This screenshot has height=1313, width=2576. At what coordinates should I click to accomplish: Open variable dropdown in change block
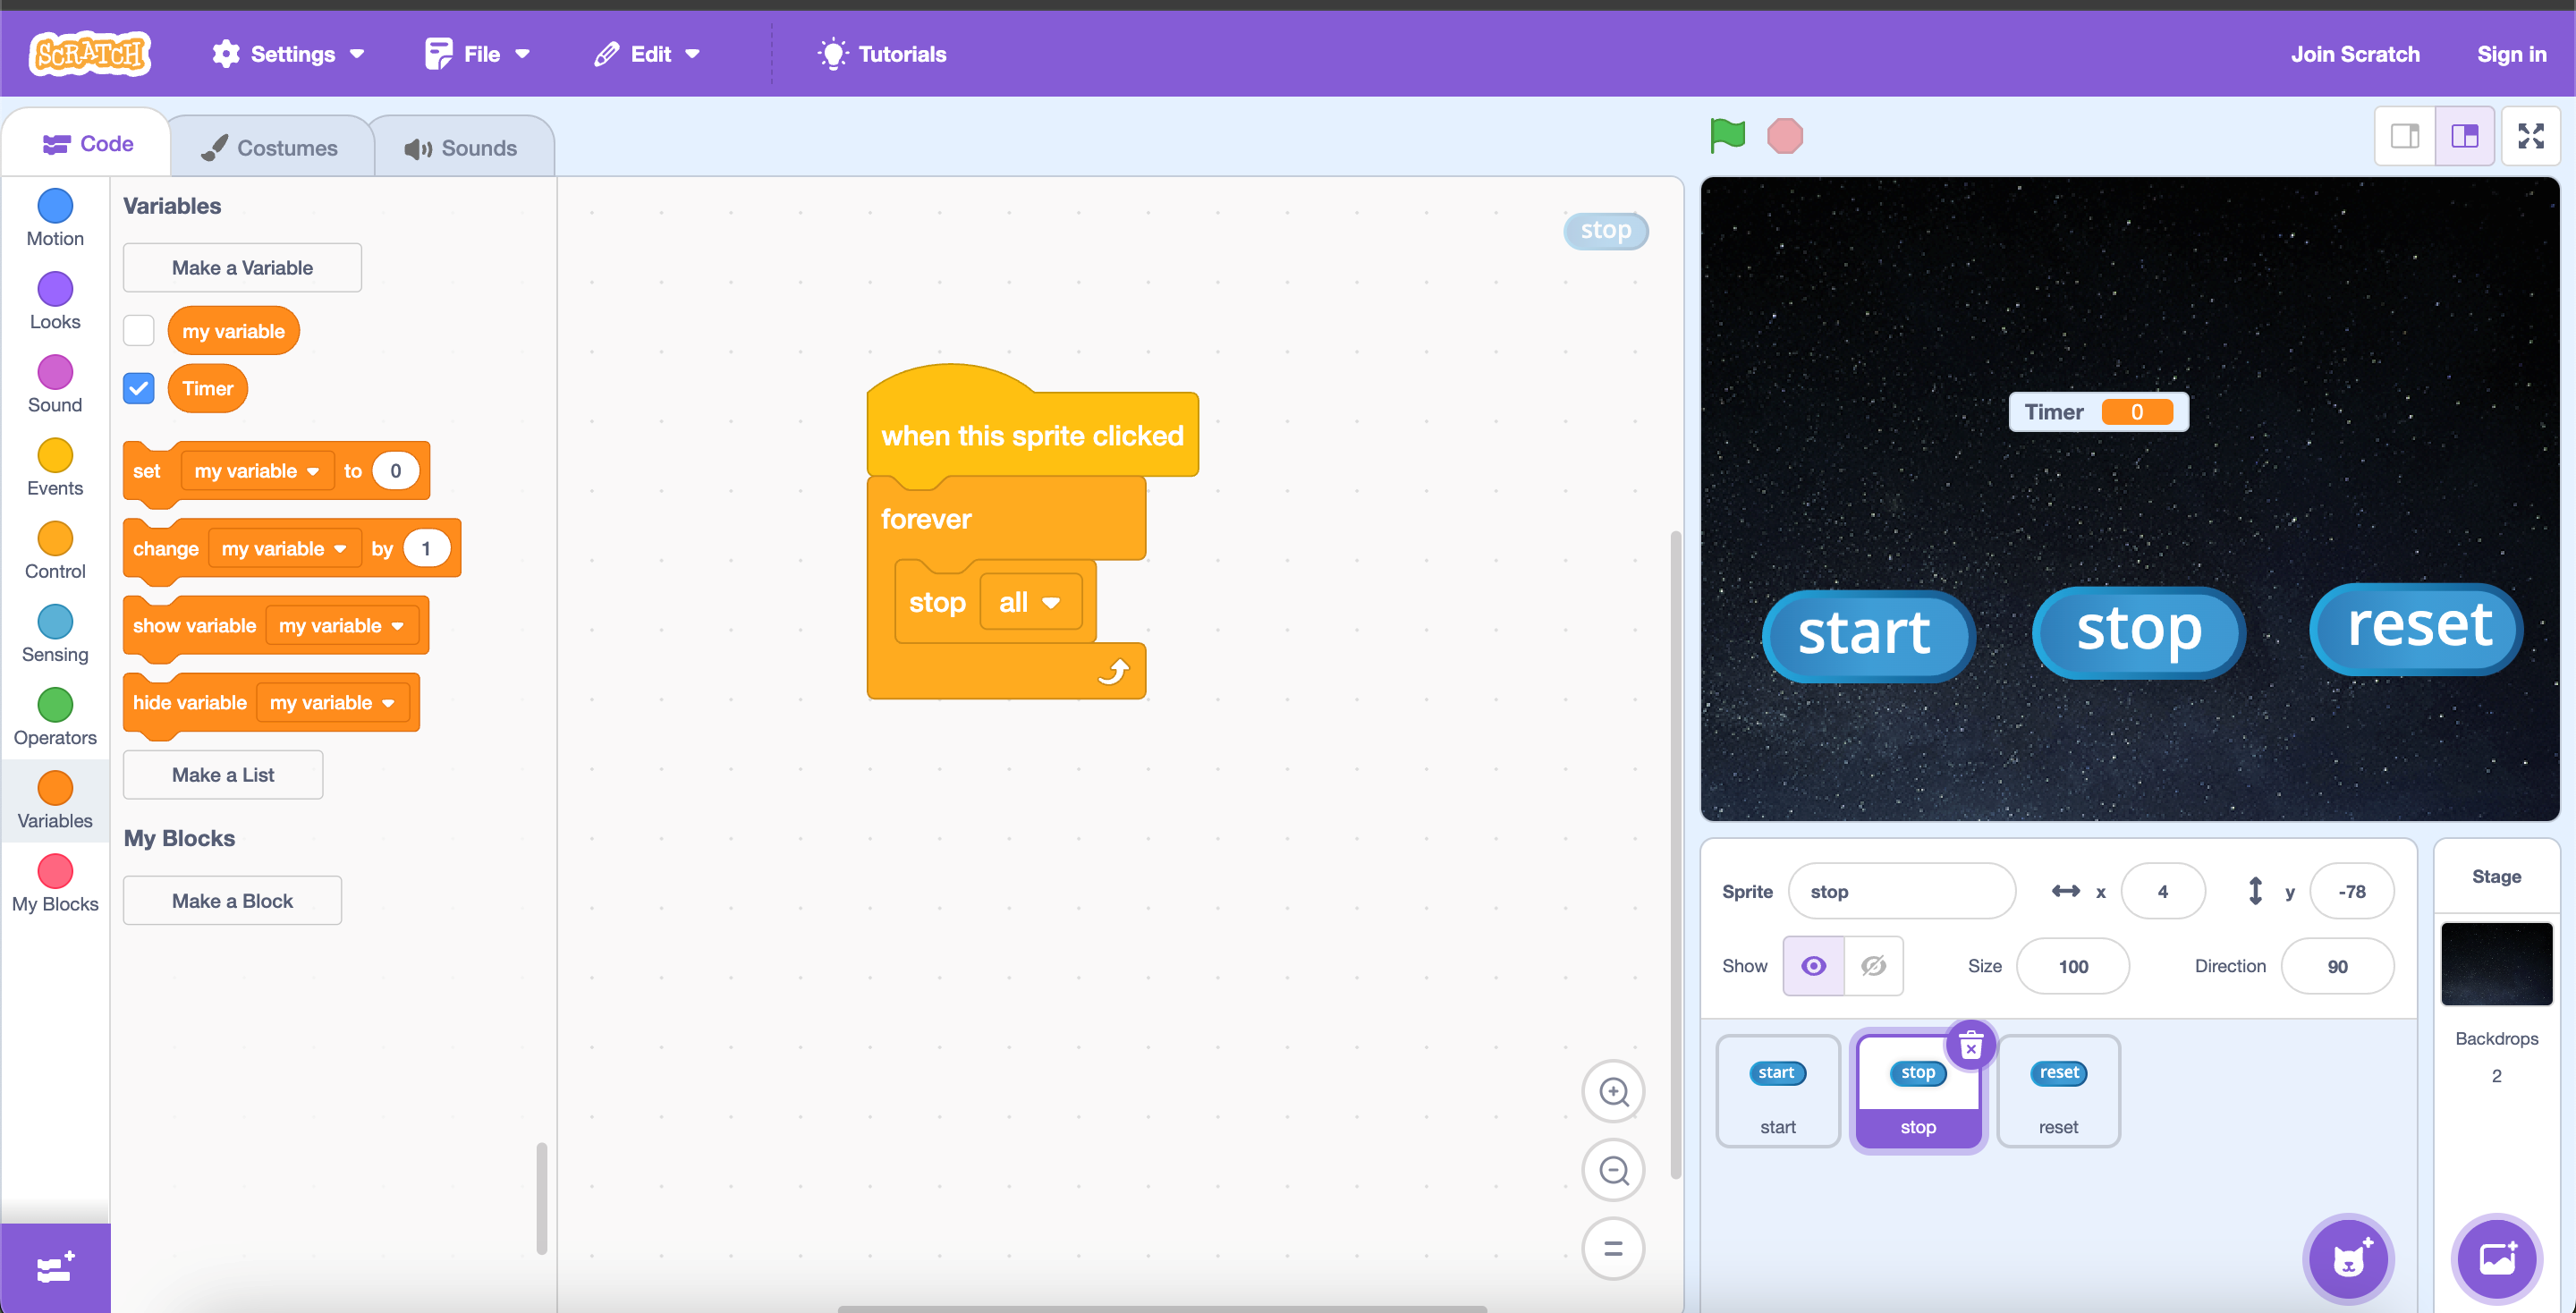[284, 548]
